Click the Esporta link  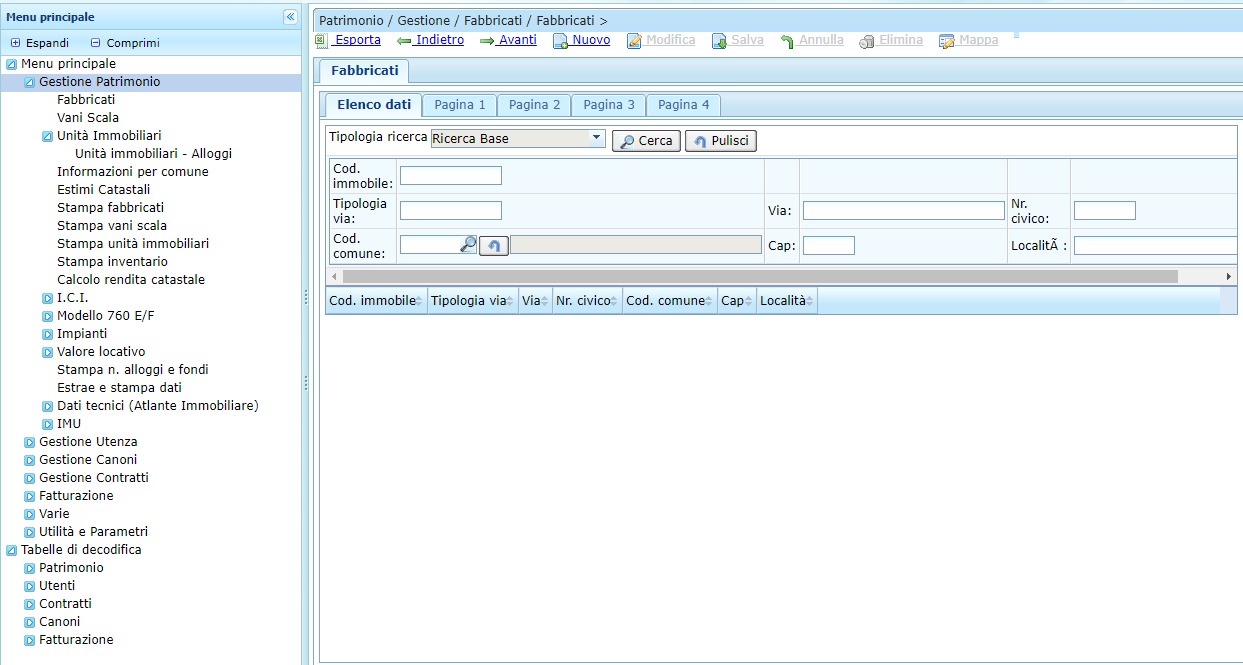(357, 40)
